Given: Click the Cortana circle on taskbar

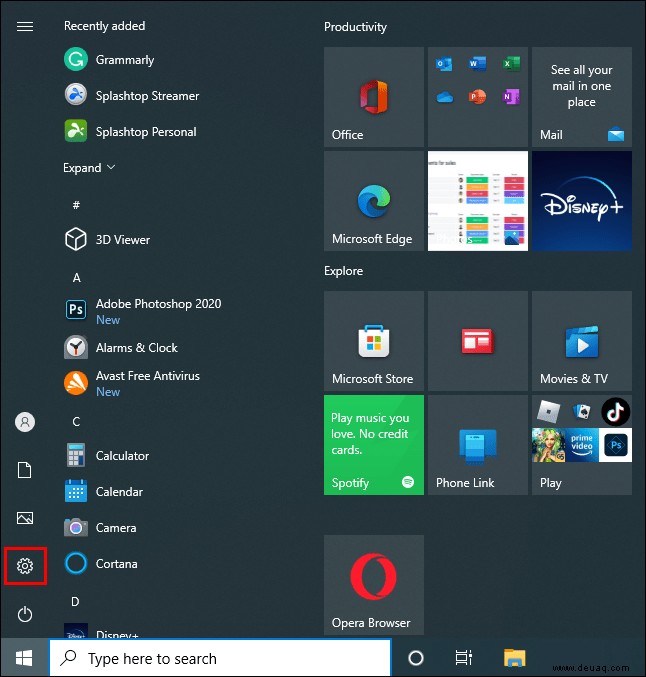Looking at the screenshot, I should 415,658.
